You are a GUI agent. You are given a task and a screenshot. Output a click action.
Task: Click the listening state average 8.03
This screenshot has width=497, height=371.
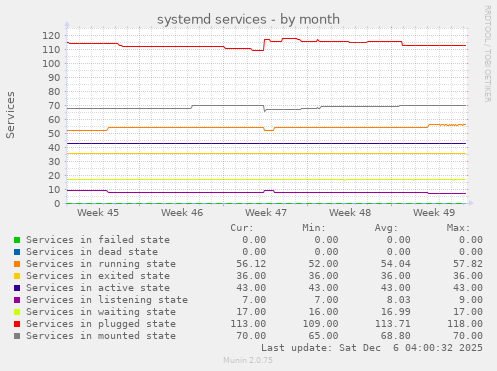pyautogui.click(x=399, y=300)
